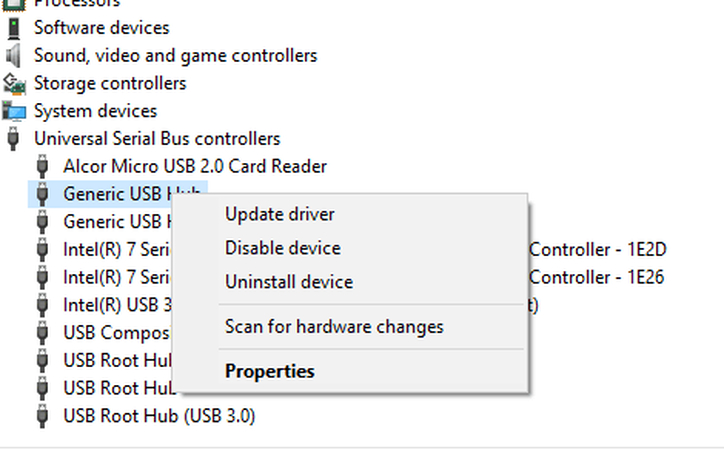Choose Update driver from context menu

[280, 214]
